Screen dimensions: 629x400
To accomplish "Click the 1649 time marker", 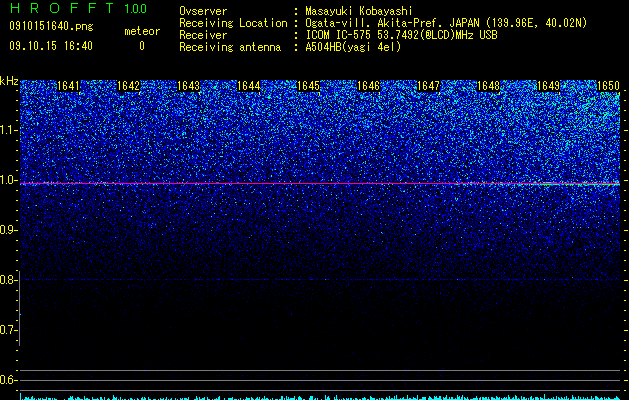I will pos(548,86).
